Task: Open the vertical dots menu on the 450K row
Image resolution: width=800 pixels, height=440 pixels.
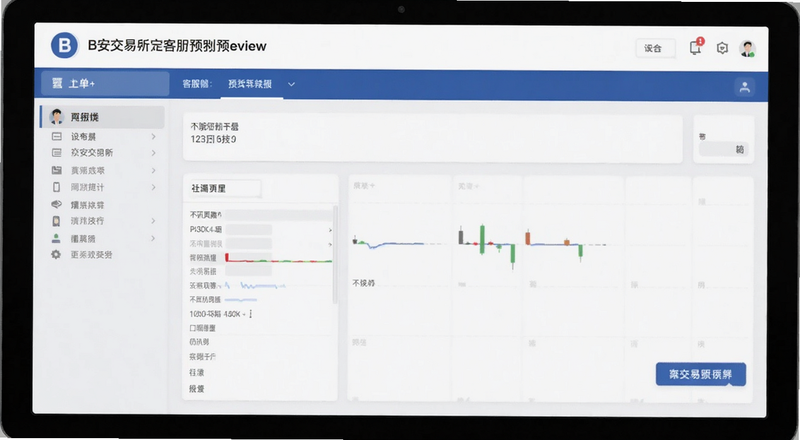Action: coord(251,314)
